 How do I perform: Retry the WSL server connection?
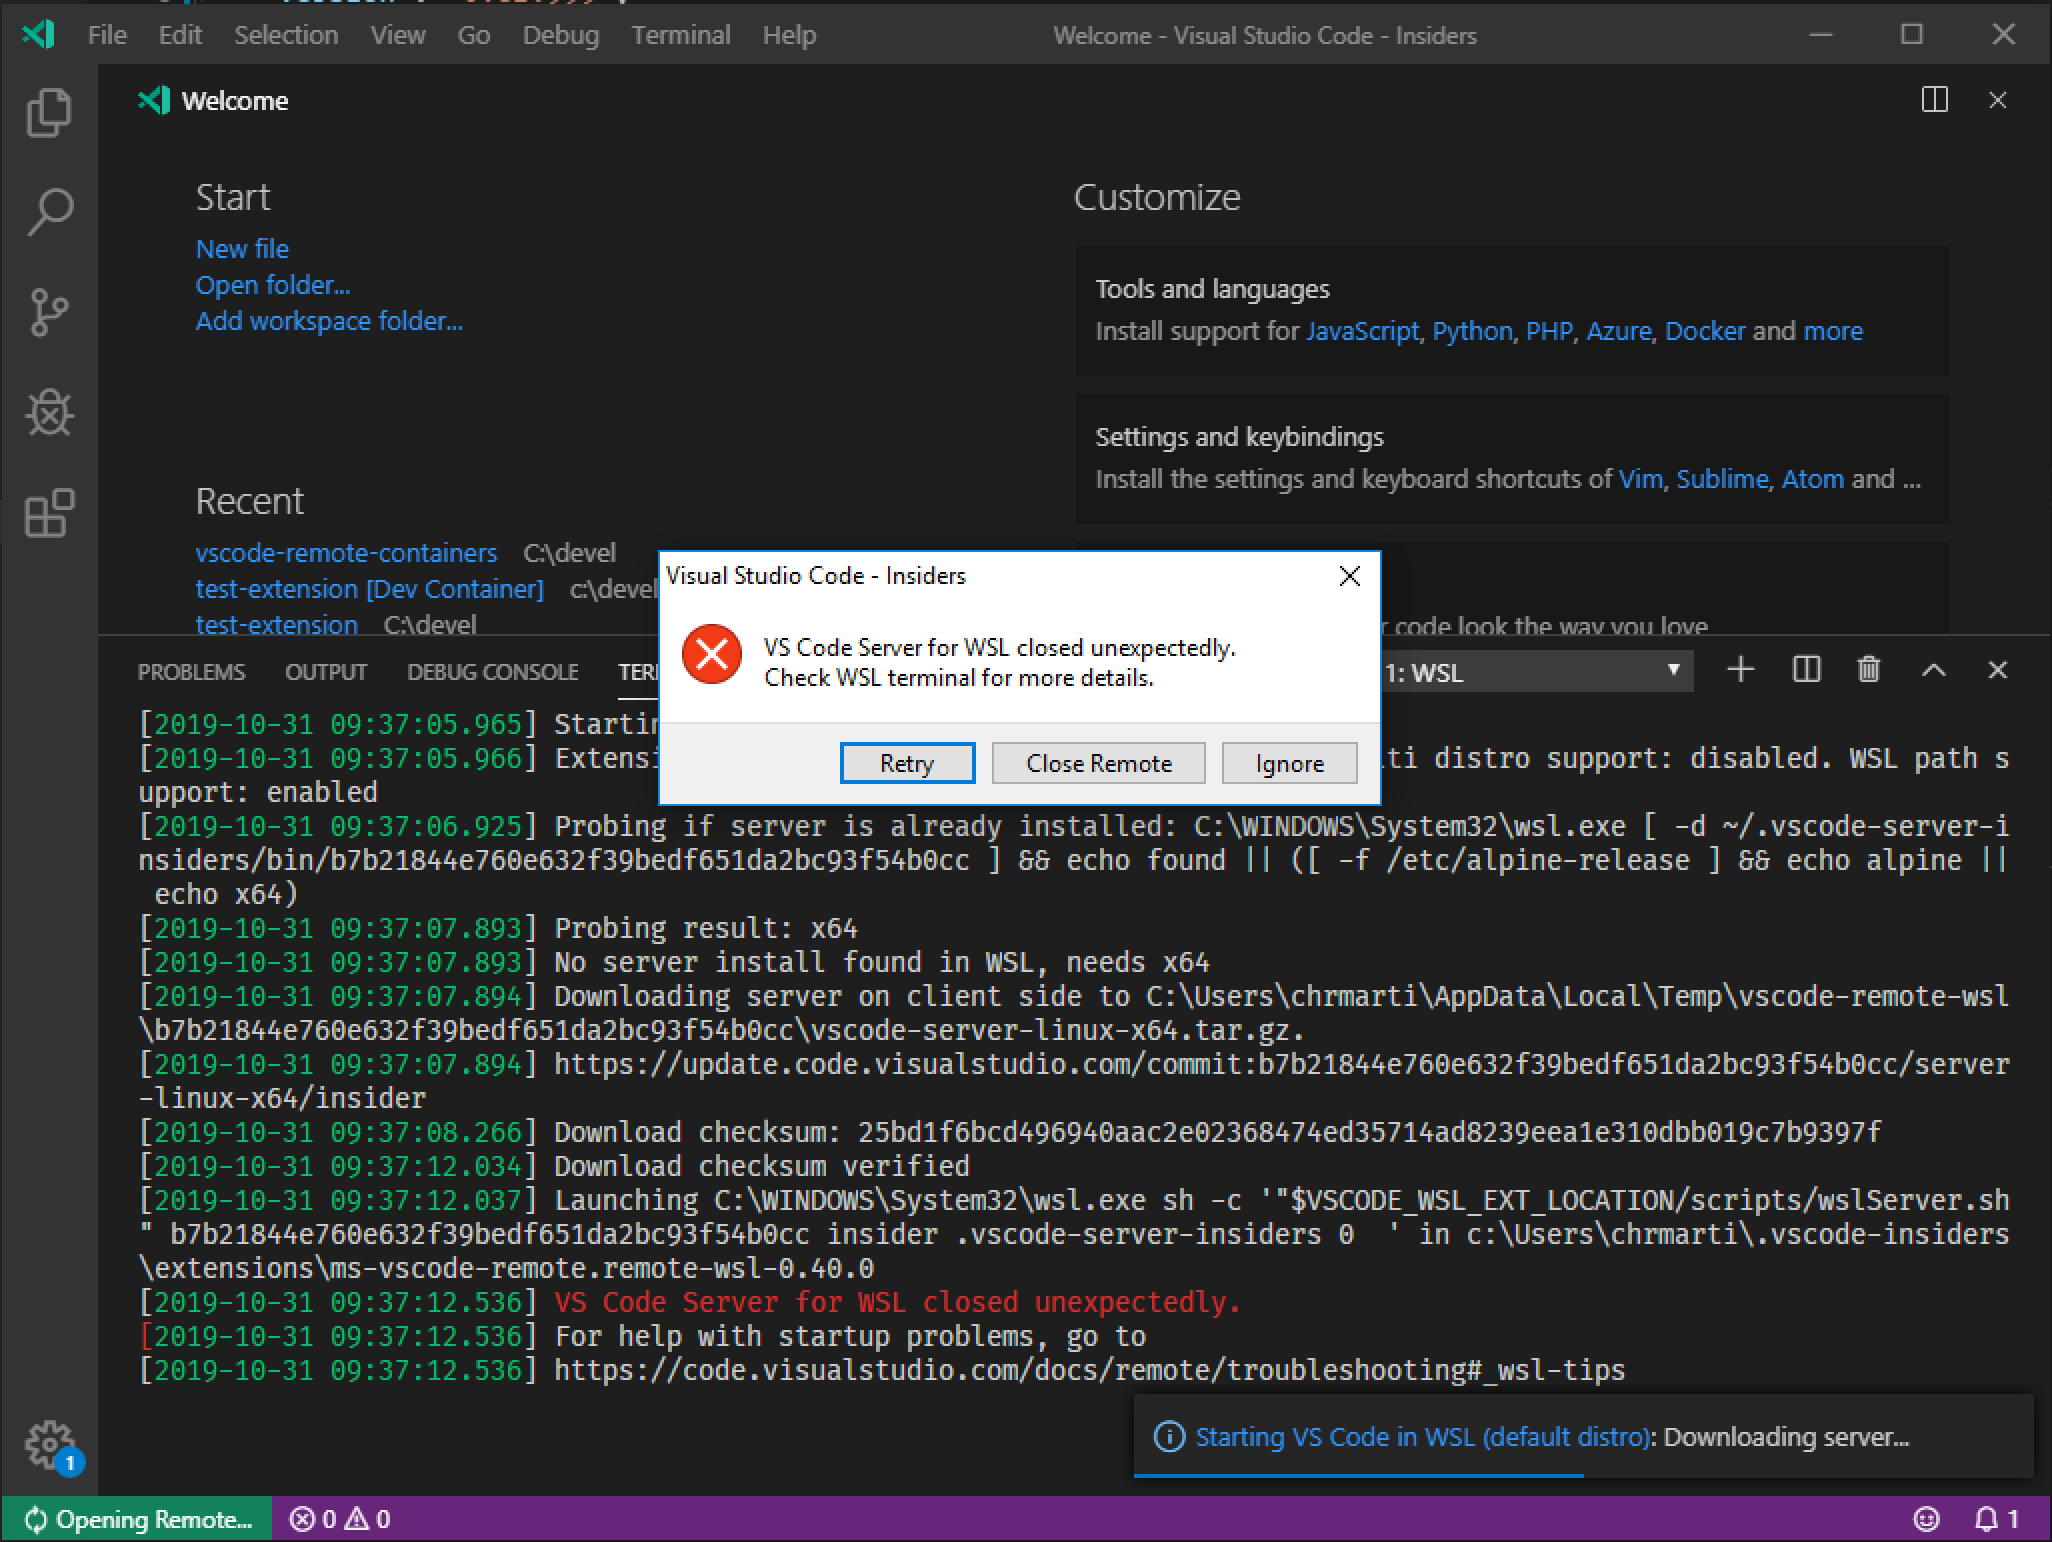coord(906,763)
